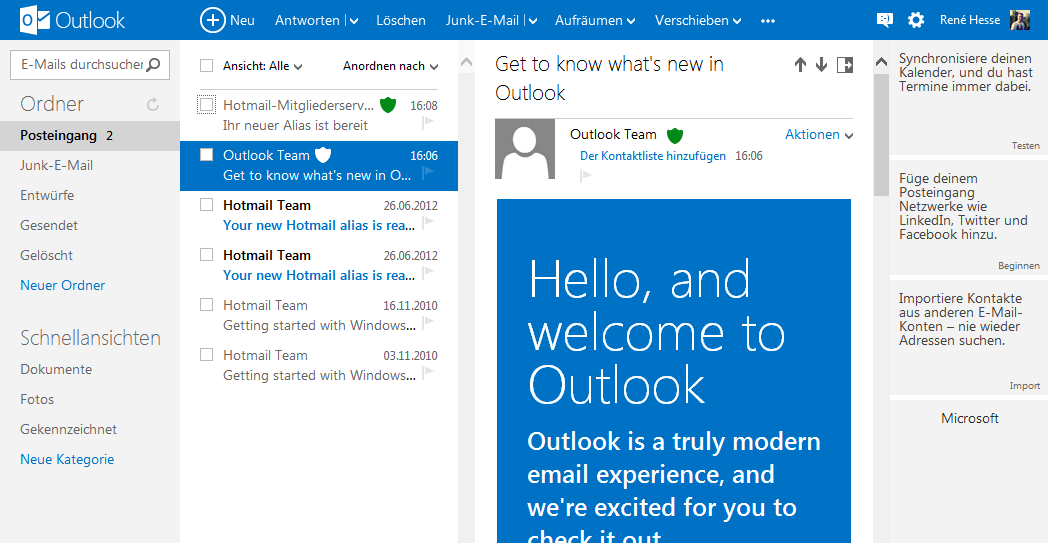Expand the Aktionen menu
Screen dimensions: 1048x543
[819, 134]
